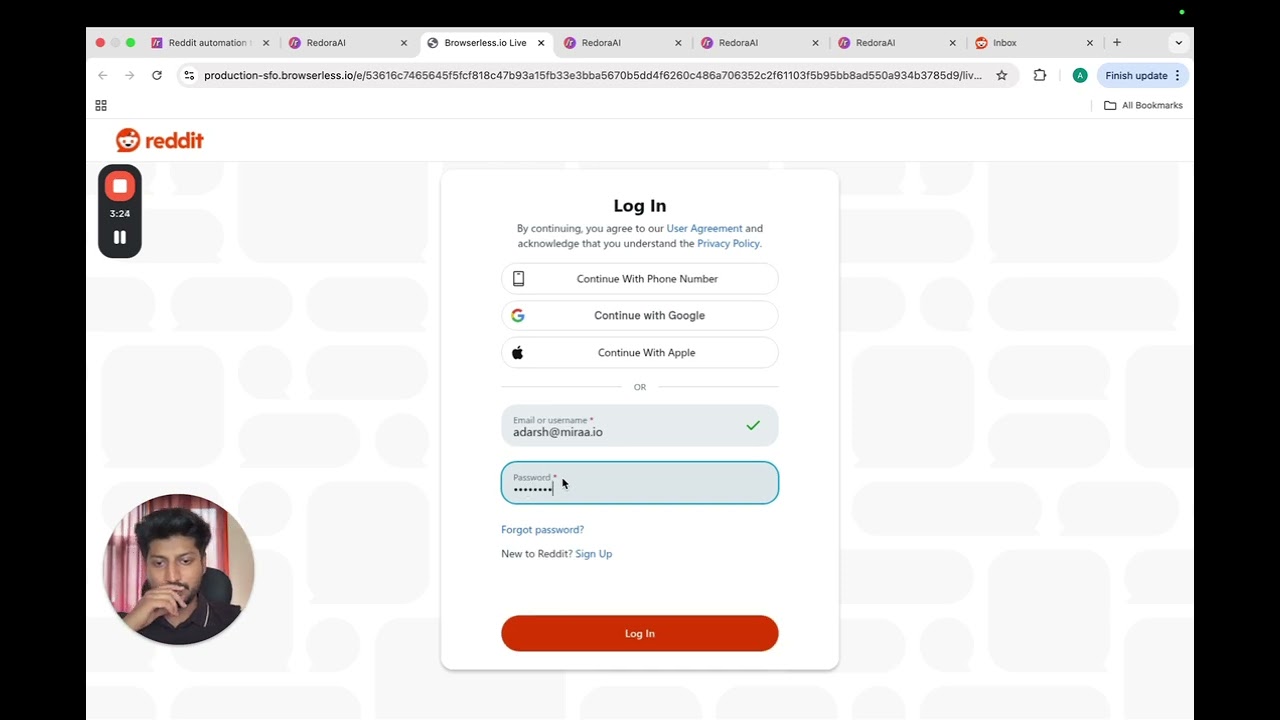Click the webcam video bubble
This screenshot has width=1280, height=720.
tap(179, 569)
